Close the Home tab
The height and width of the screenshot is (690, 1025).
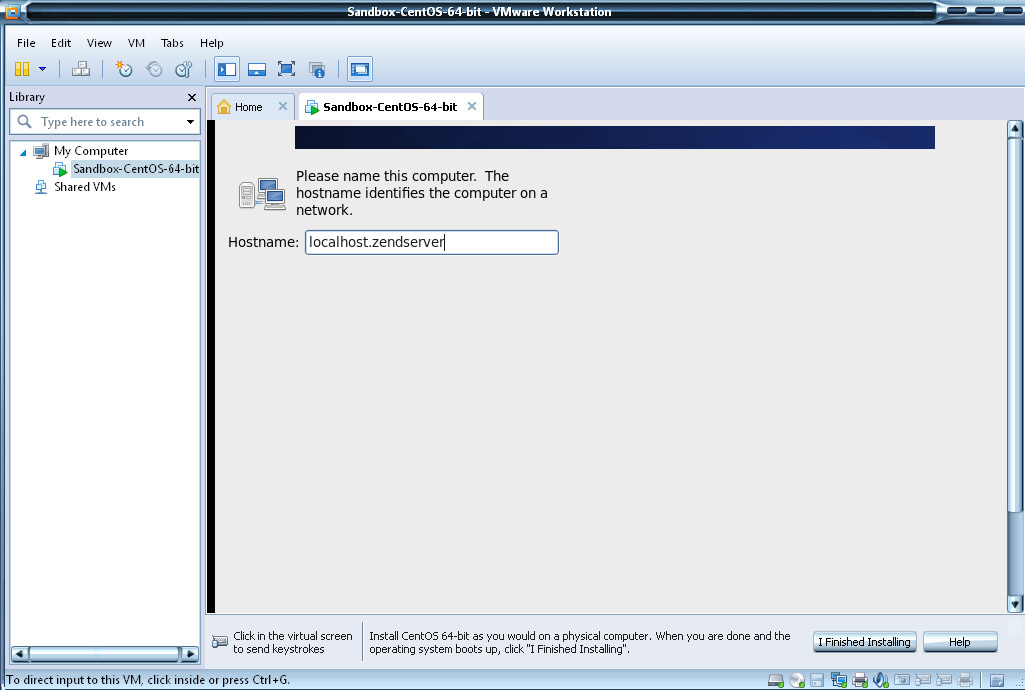[282, 106]
